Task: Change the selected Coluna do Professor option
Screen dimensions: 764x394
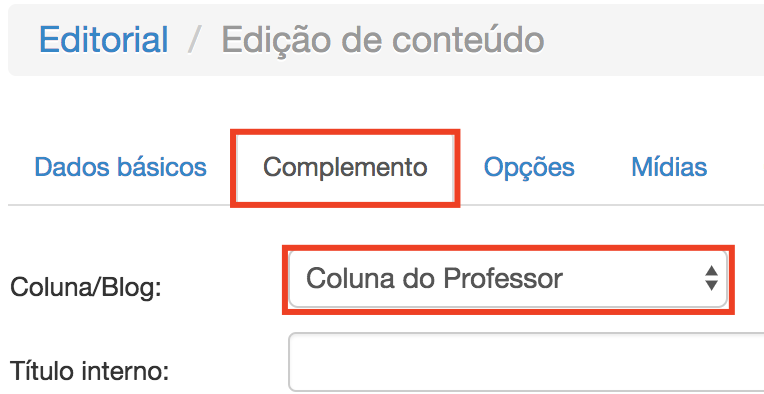Action: click(x=508, y=279)
